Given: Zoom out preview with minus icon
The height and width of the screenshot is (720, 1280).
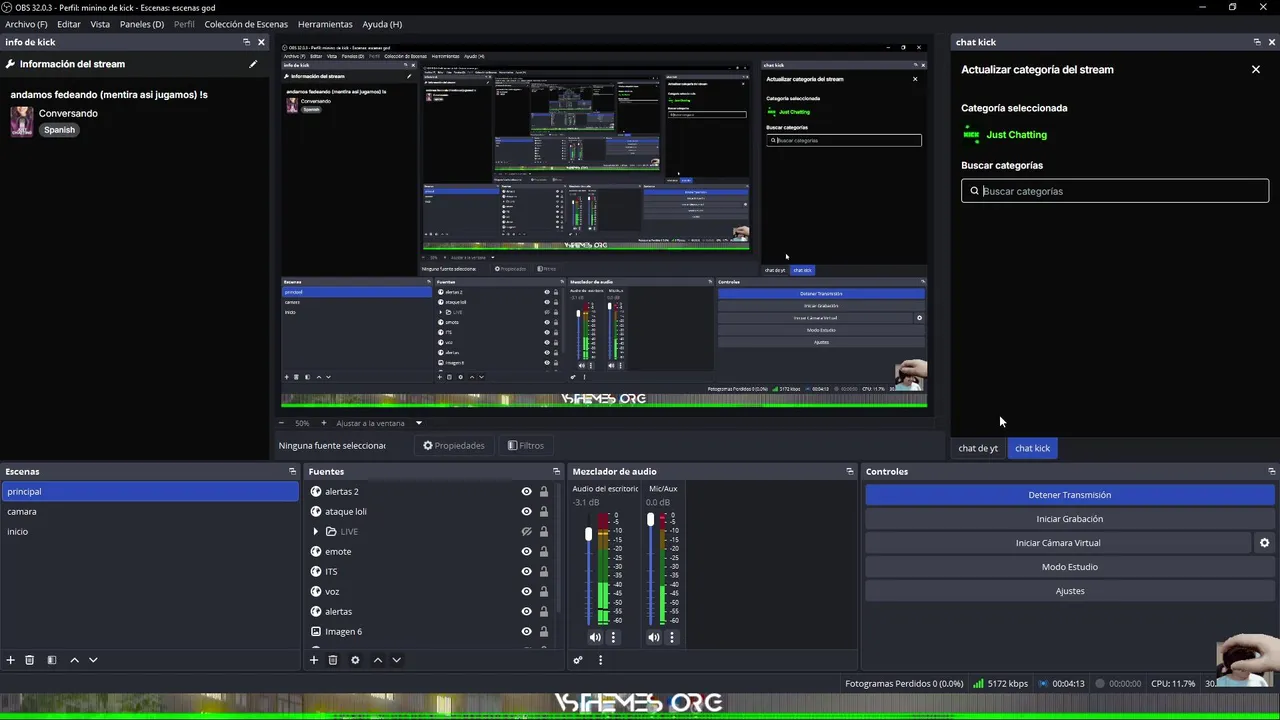Looking at the screenshot, I should [281, 423].
